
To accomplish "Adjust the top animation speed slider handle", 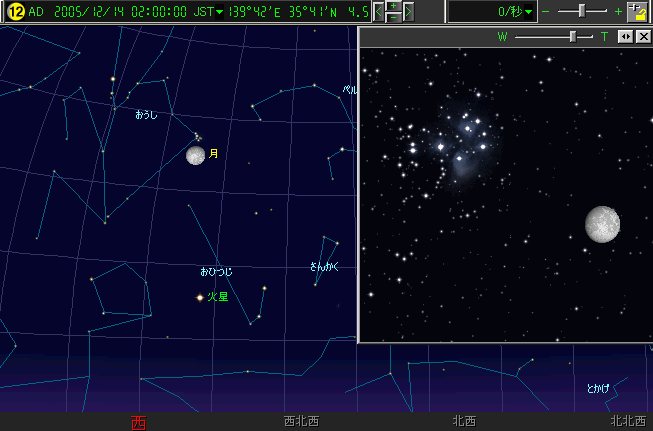I will click(x=584, y=11).
